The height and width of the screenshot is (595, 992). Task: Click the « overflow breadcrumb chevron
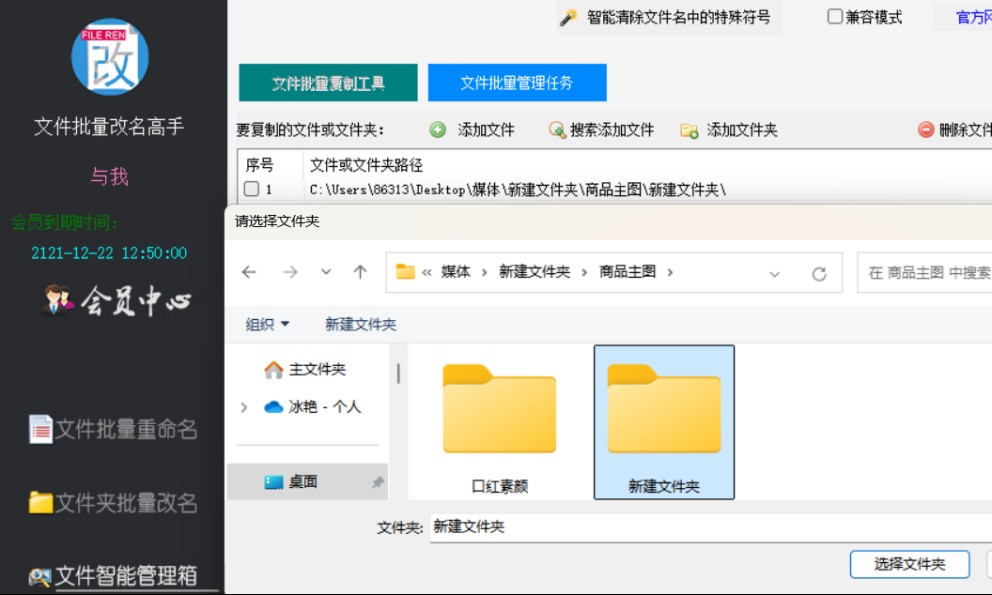(x=426, y=273)
